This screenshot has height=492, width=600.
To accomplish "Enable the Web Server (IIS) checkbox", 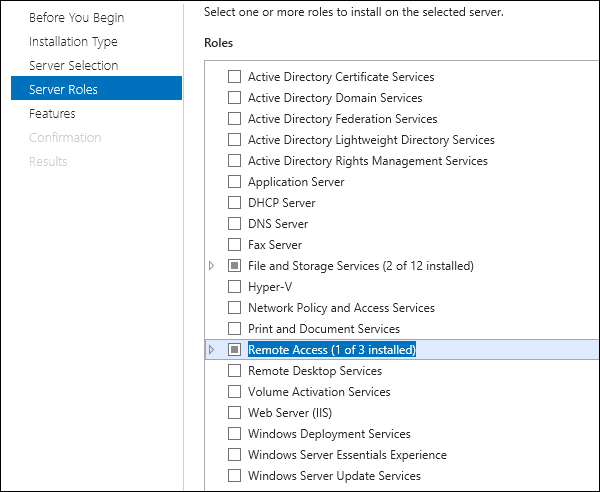I will 235,413.
